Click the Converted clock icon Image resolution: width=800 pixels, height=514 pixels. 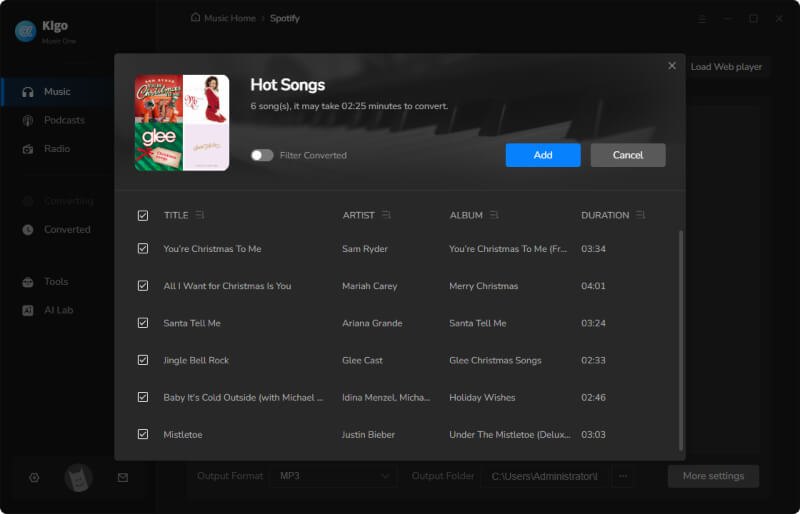tap(28, 230)
